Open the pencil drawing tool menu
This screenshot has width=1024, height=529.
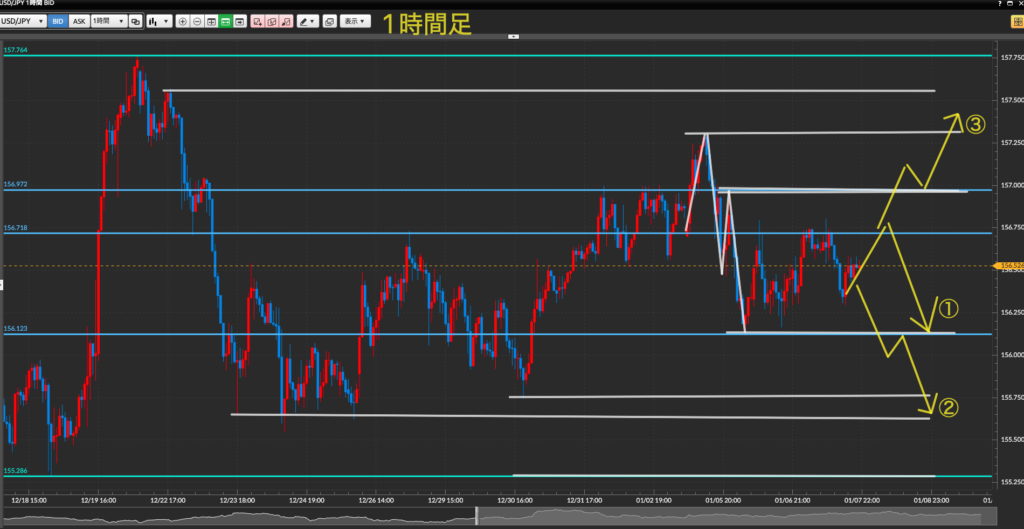pos(308,21)
